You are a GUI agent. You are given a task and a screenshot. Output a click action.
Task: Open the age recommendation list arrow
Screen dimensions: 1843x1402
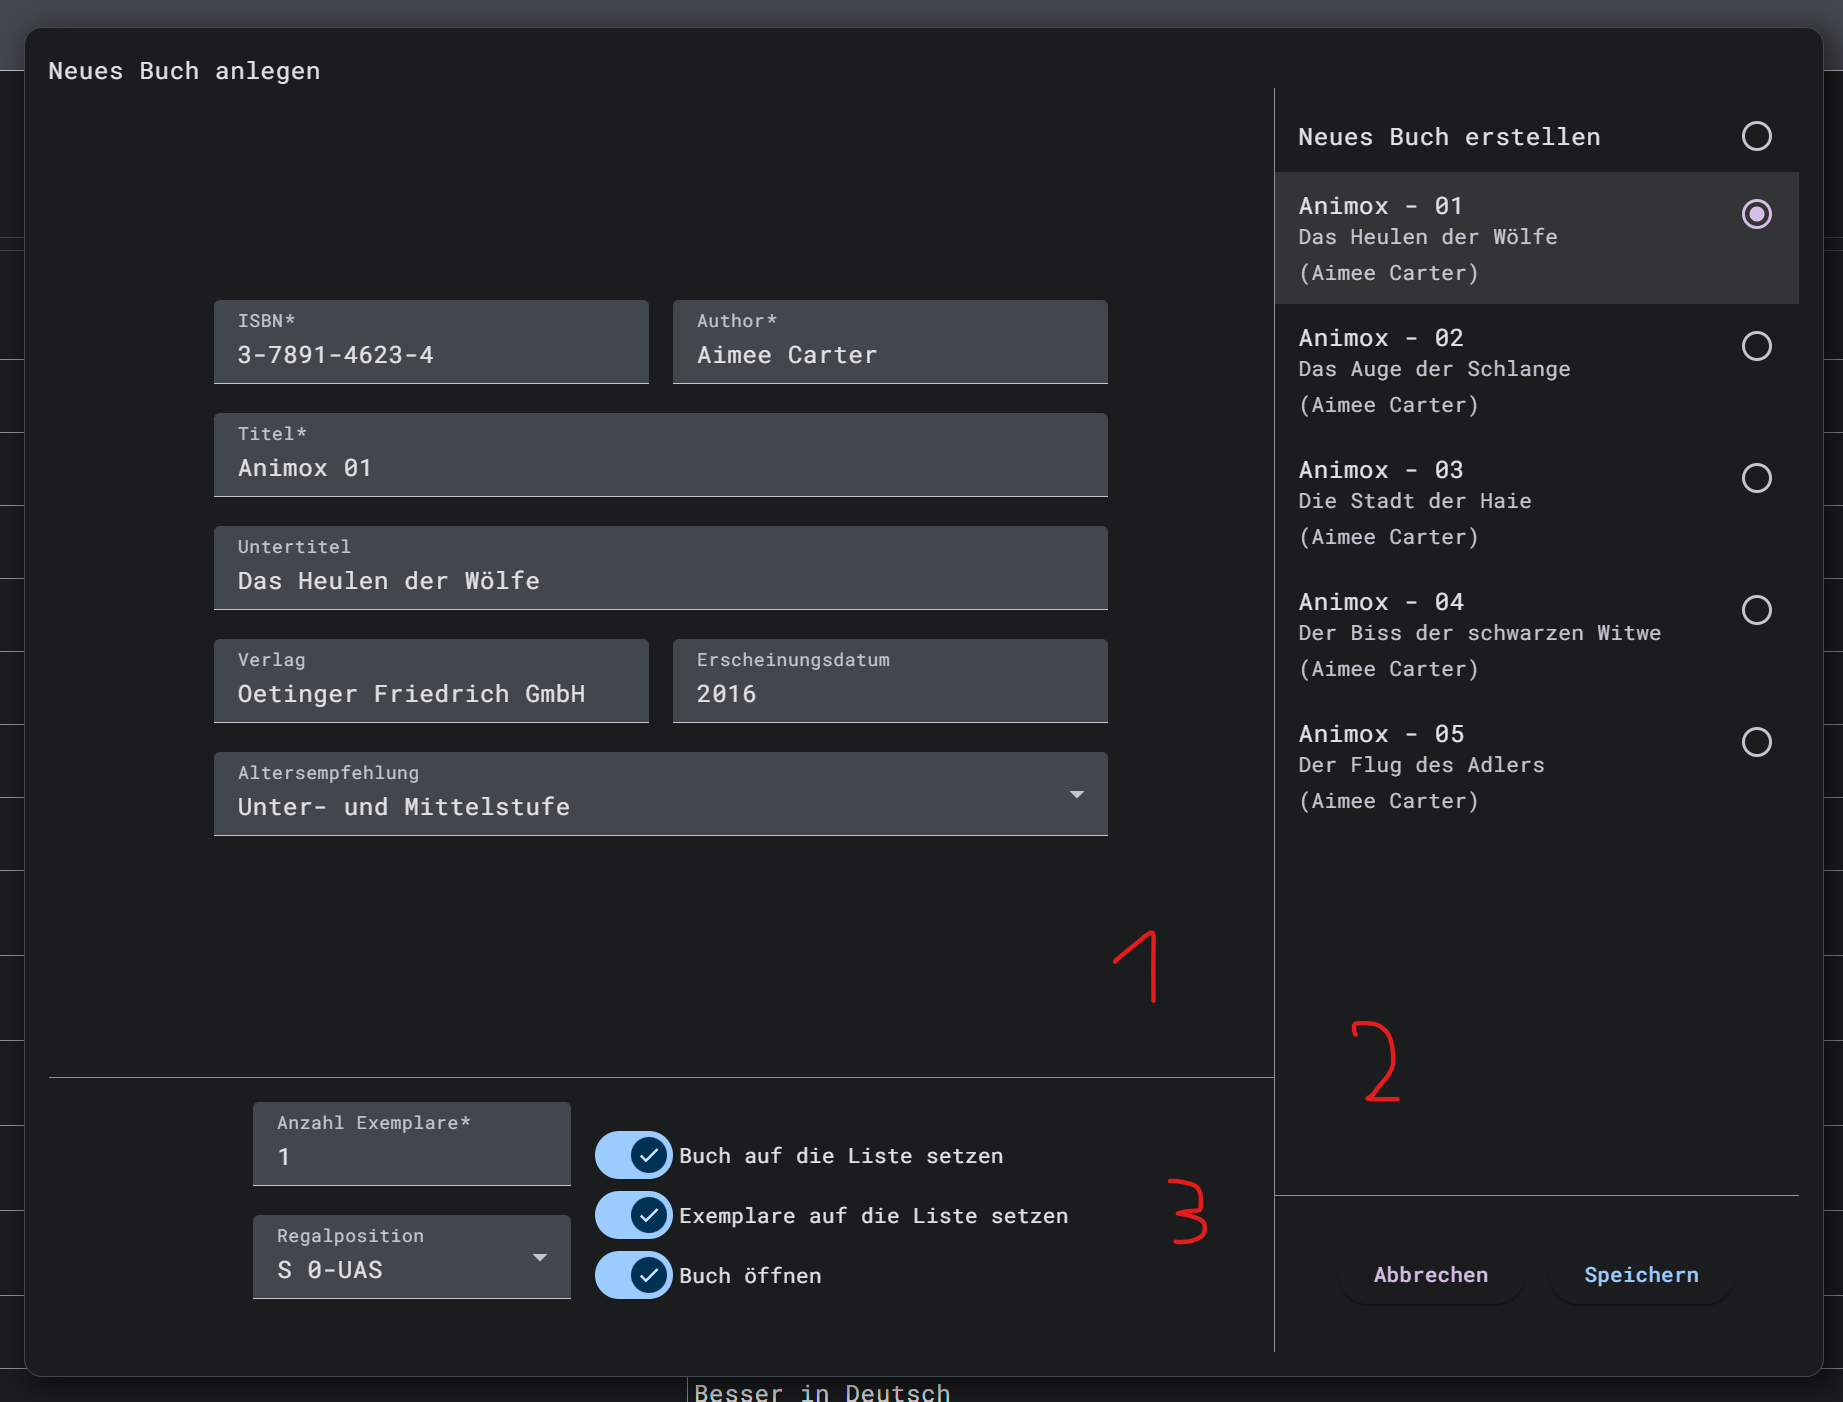pyautogui.click(x=1077, y=794)
